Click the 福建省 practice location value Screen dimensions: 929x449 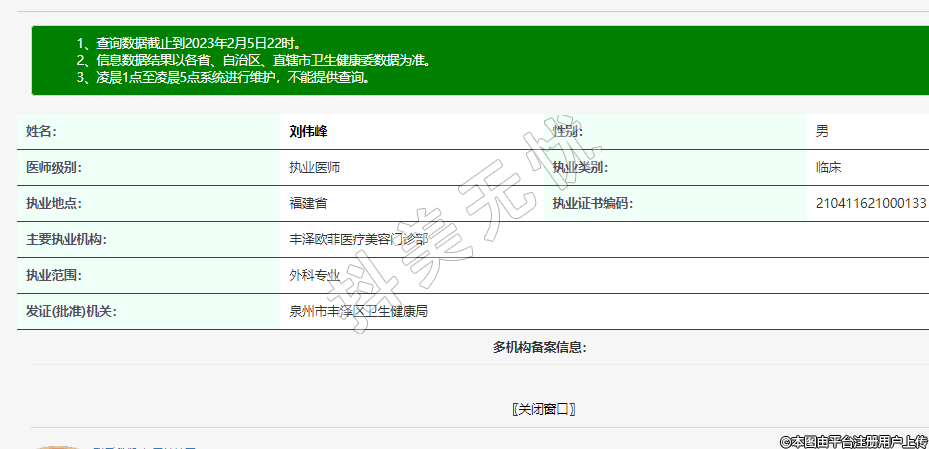click(x=308, y=203)
